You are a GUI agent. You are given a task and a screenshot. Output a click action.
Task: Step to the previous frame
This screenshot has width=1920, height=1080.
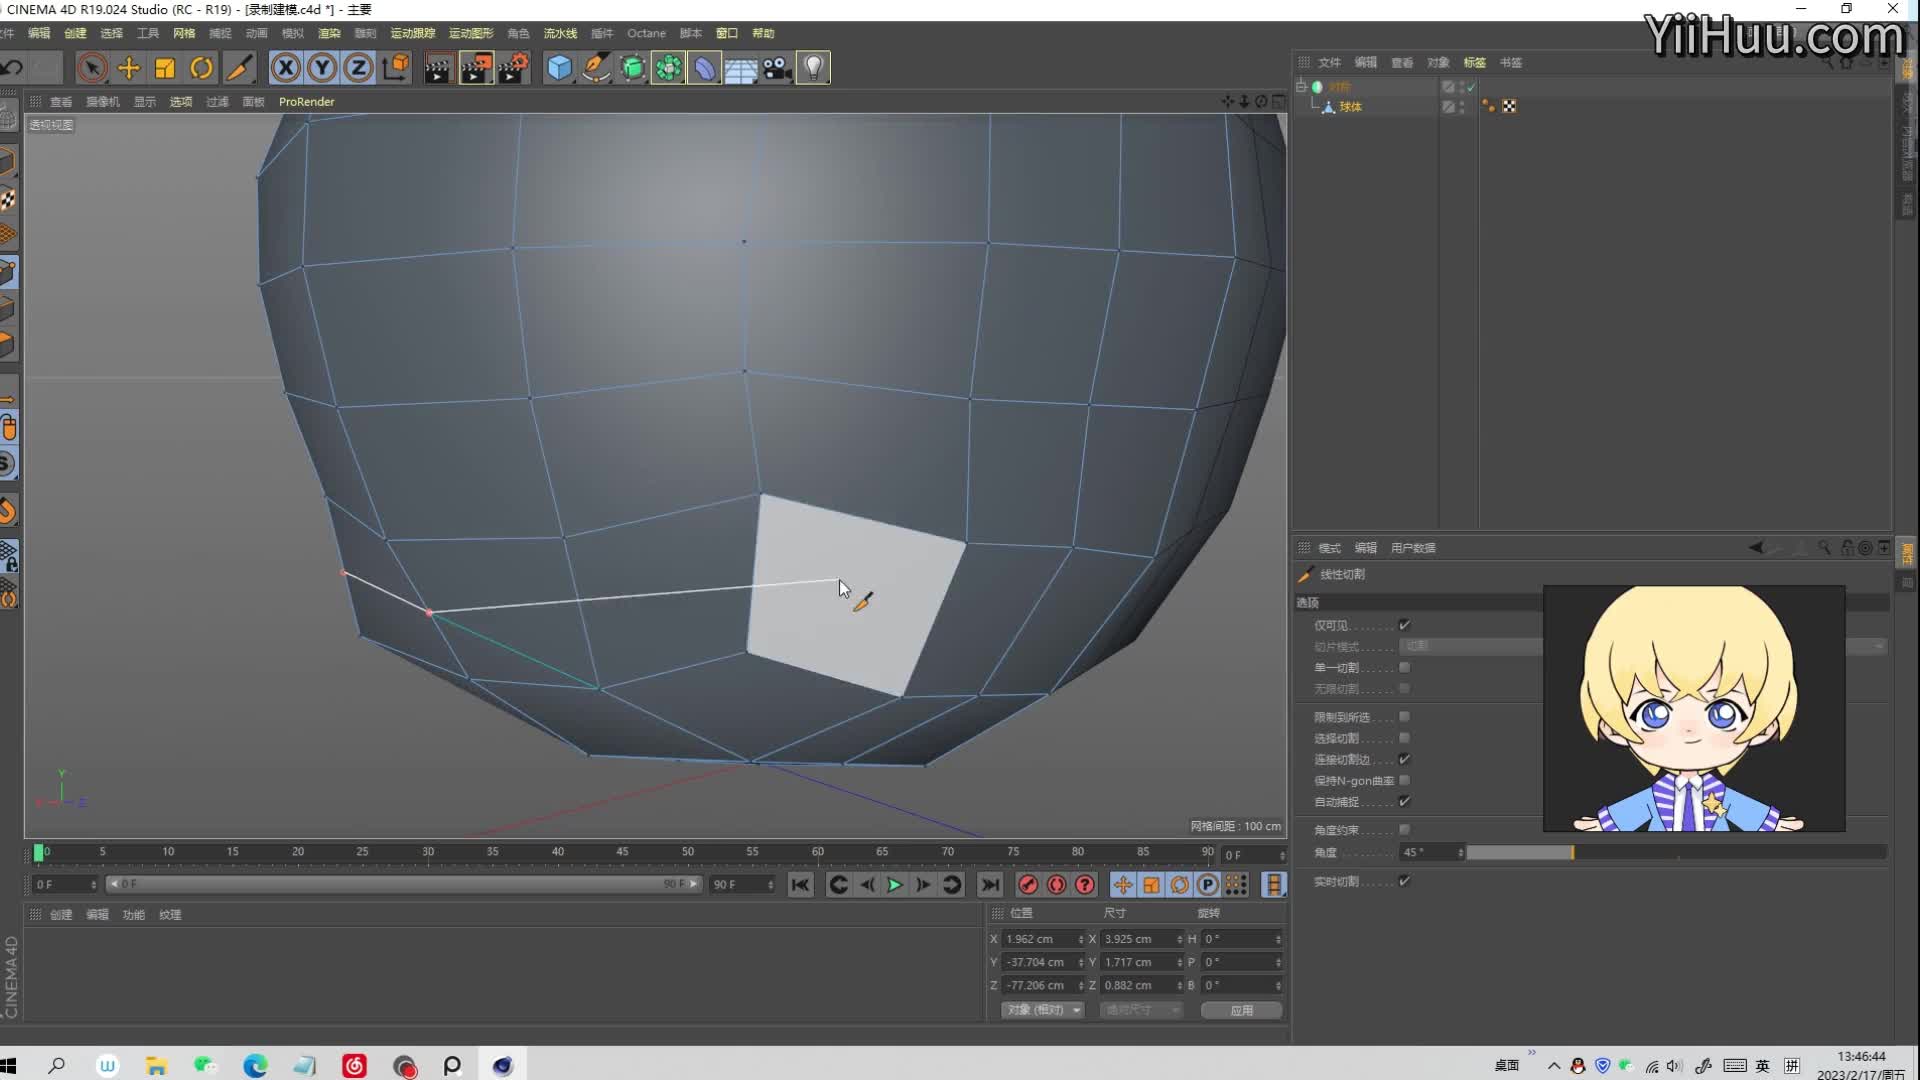[867, 885]
